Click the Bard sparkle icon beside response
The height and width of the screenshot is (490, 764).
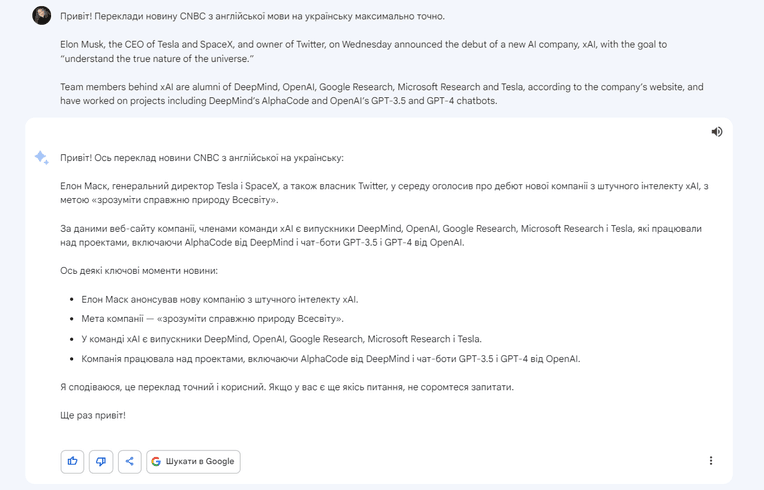[41, 157]
